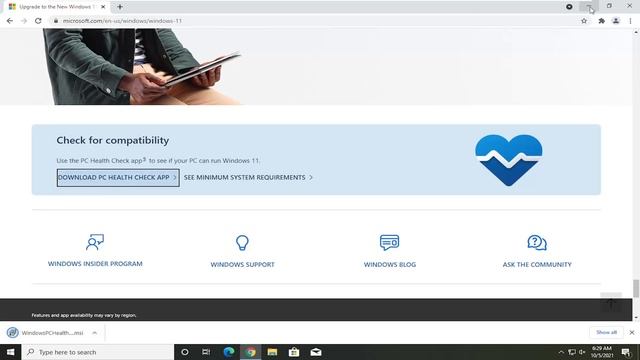Expand the download item options arrow
640x360 pixels.
[x=95, y=333]
